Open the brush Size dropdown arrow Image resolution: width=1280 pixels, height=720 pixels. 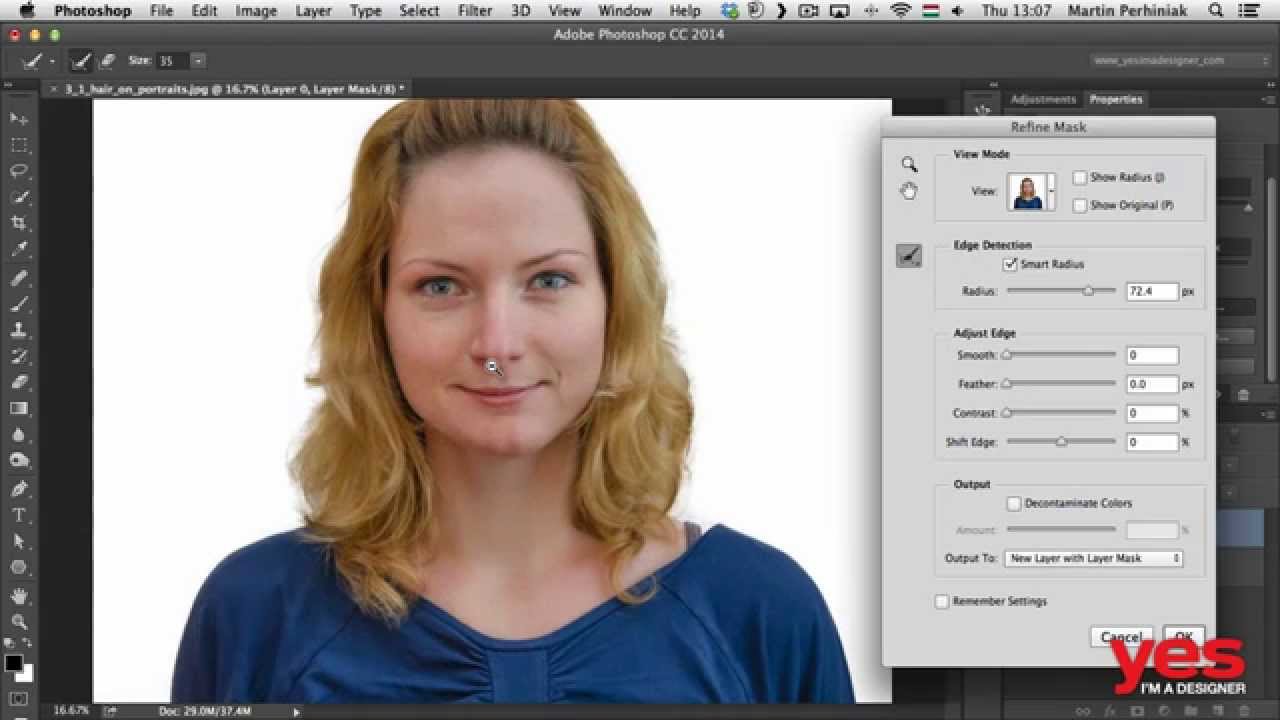(x=198, y=61)
